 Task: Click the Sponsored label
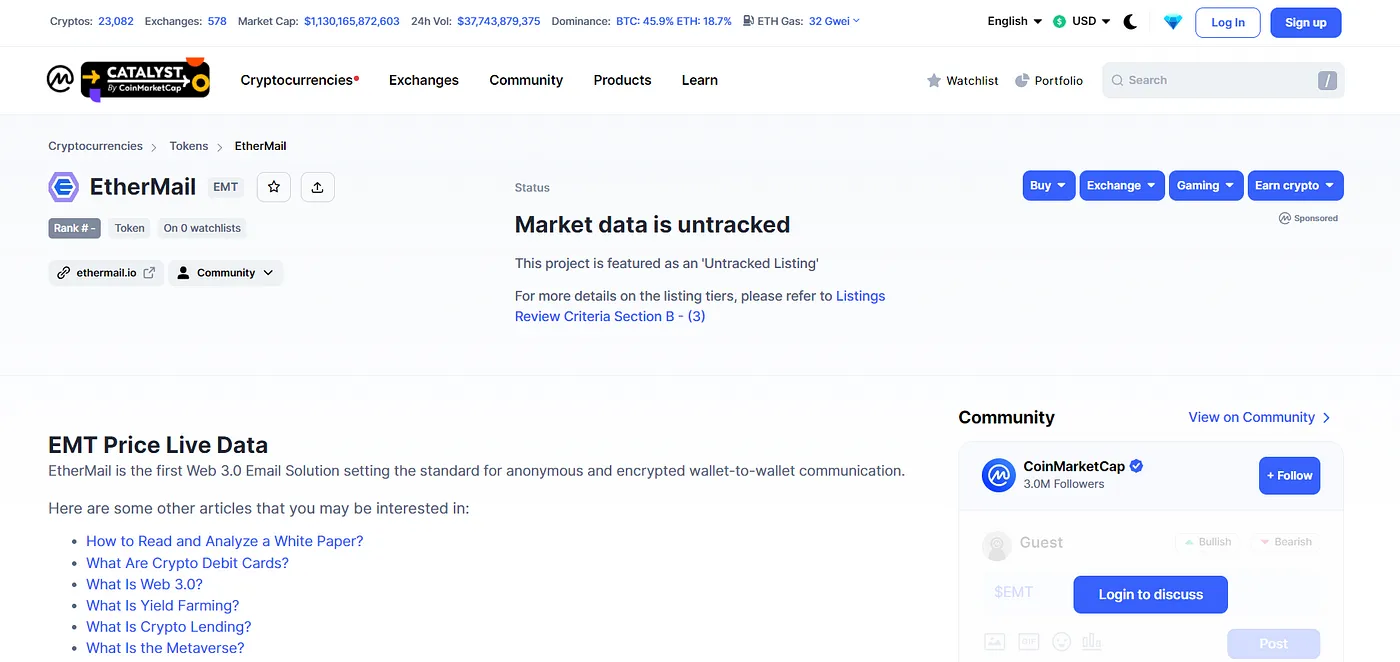[1308, 218]
